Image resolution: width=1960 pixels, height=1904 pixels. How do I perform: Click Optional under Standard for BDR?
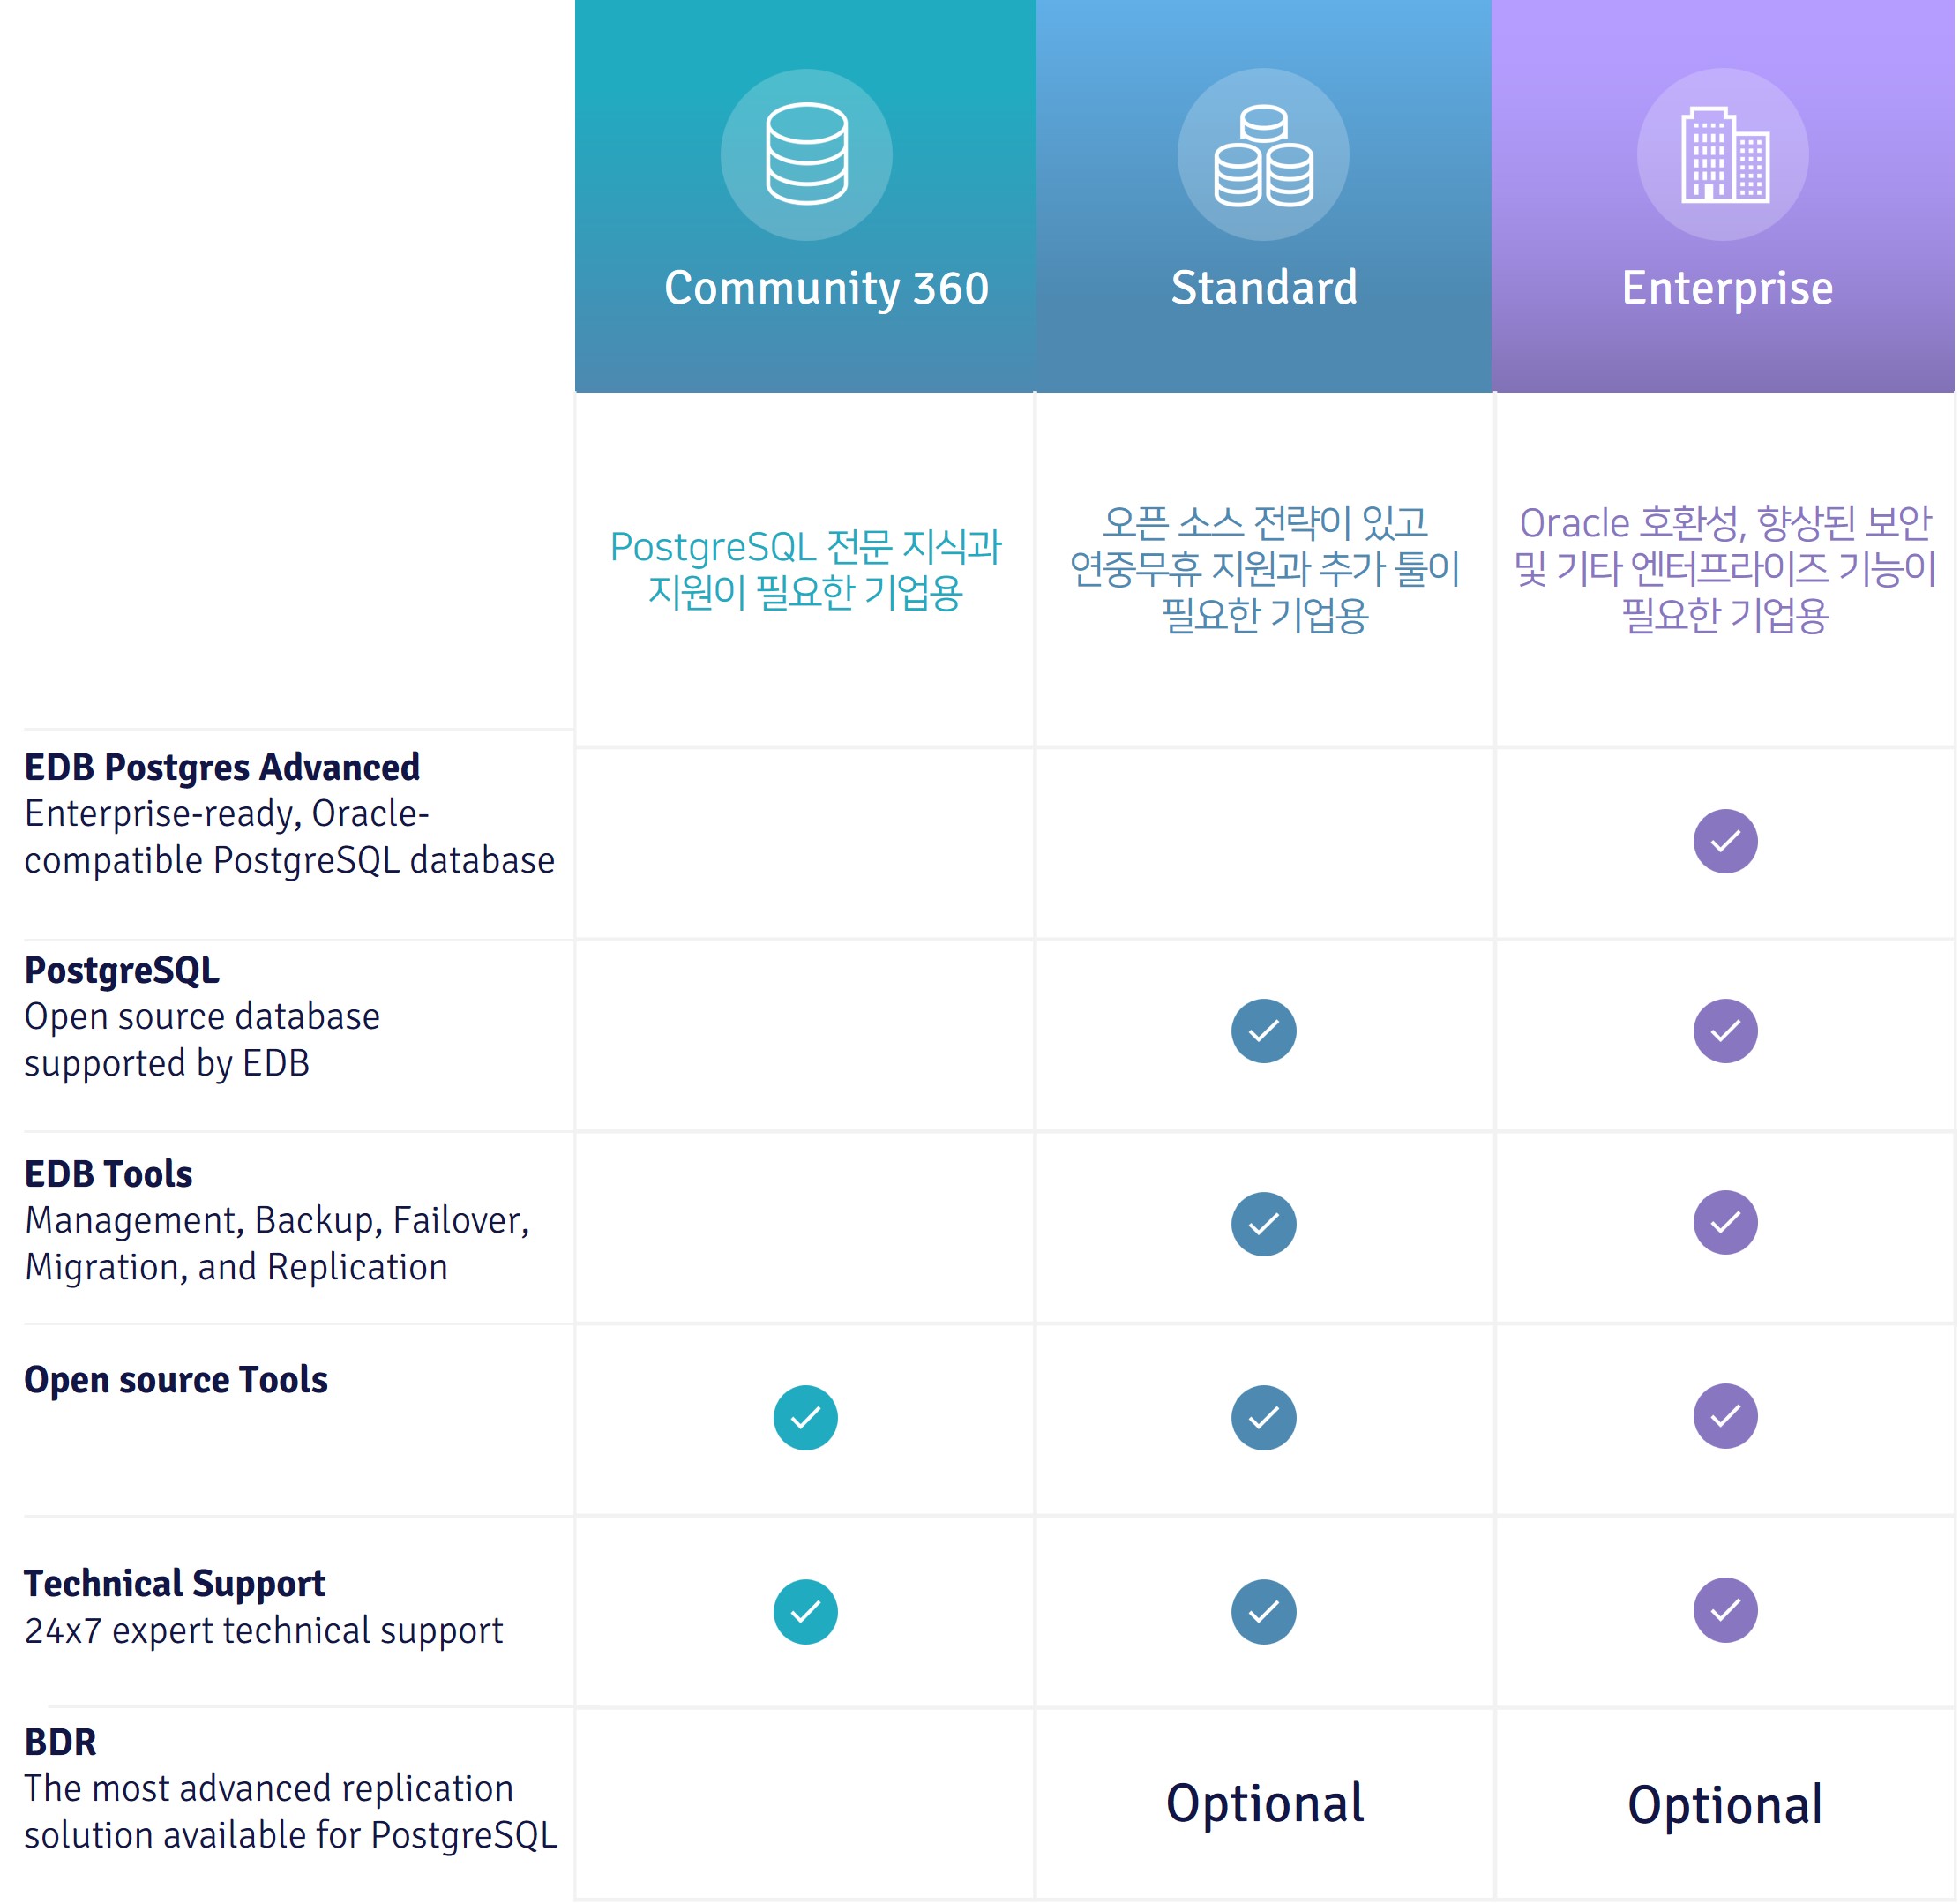pyautogui.click(x=1264, y=1805)
